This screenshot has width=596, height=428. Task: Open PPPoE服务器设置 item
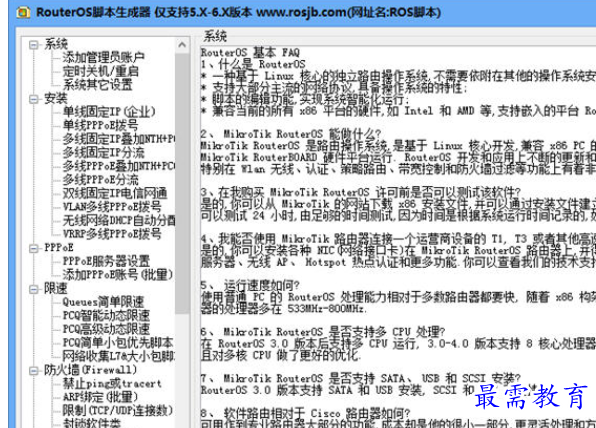(106, 261)
